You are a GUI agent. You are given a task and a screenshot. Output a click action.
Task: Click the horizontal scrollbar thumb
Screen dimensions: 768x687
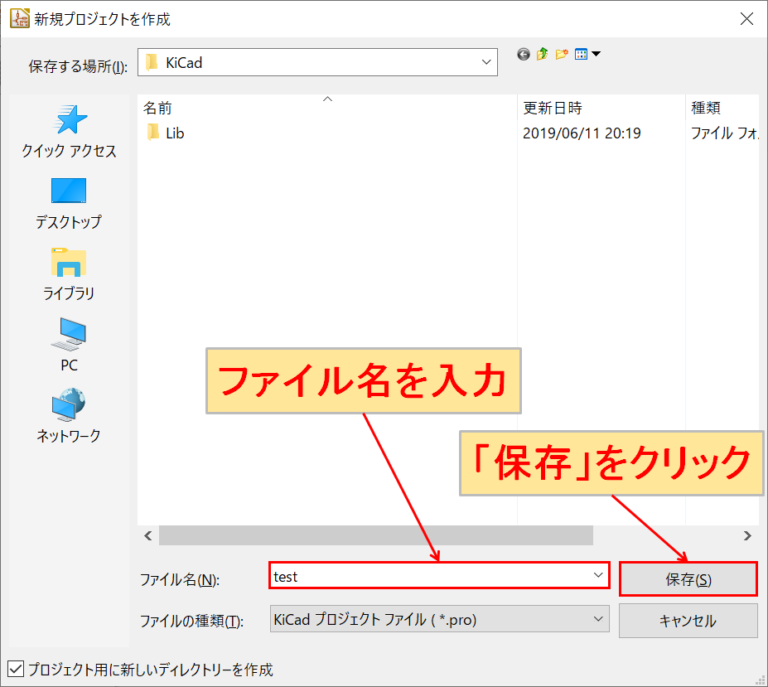(376, 536)
